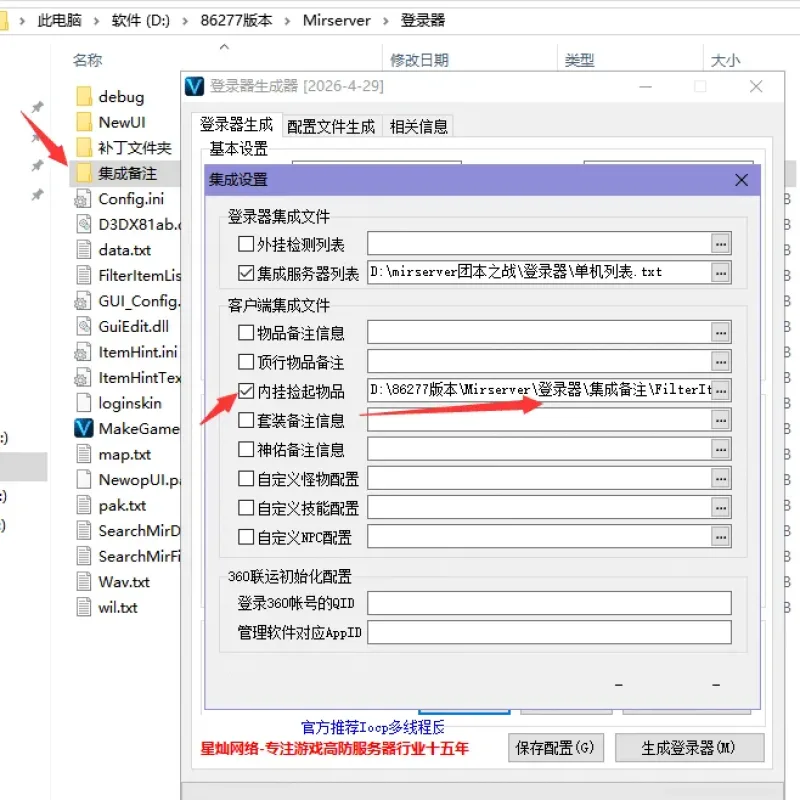
Task: Expand chevron after 86277版本 breadcrumb
Action: tap(288, 21)
